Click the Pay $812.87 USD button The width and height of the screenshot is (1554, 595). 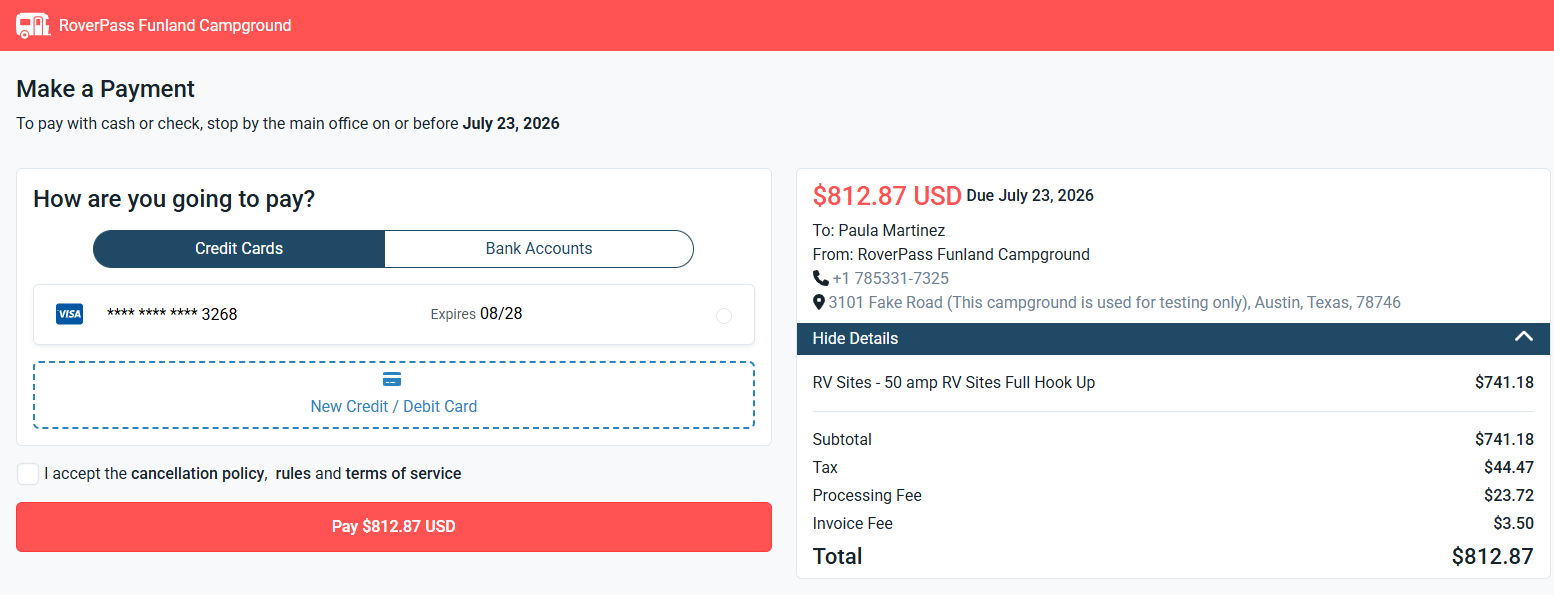(394, 527)
